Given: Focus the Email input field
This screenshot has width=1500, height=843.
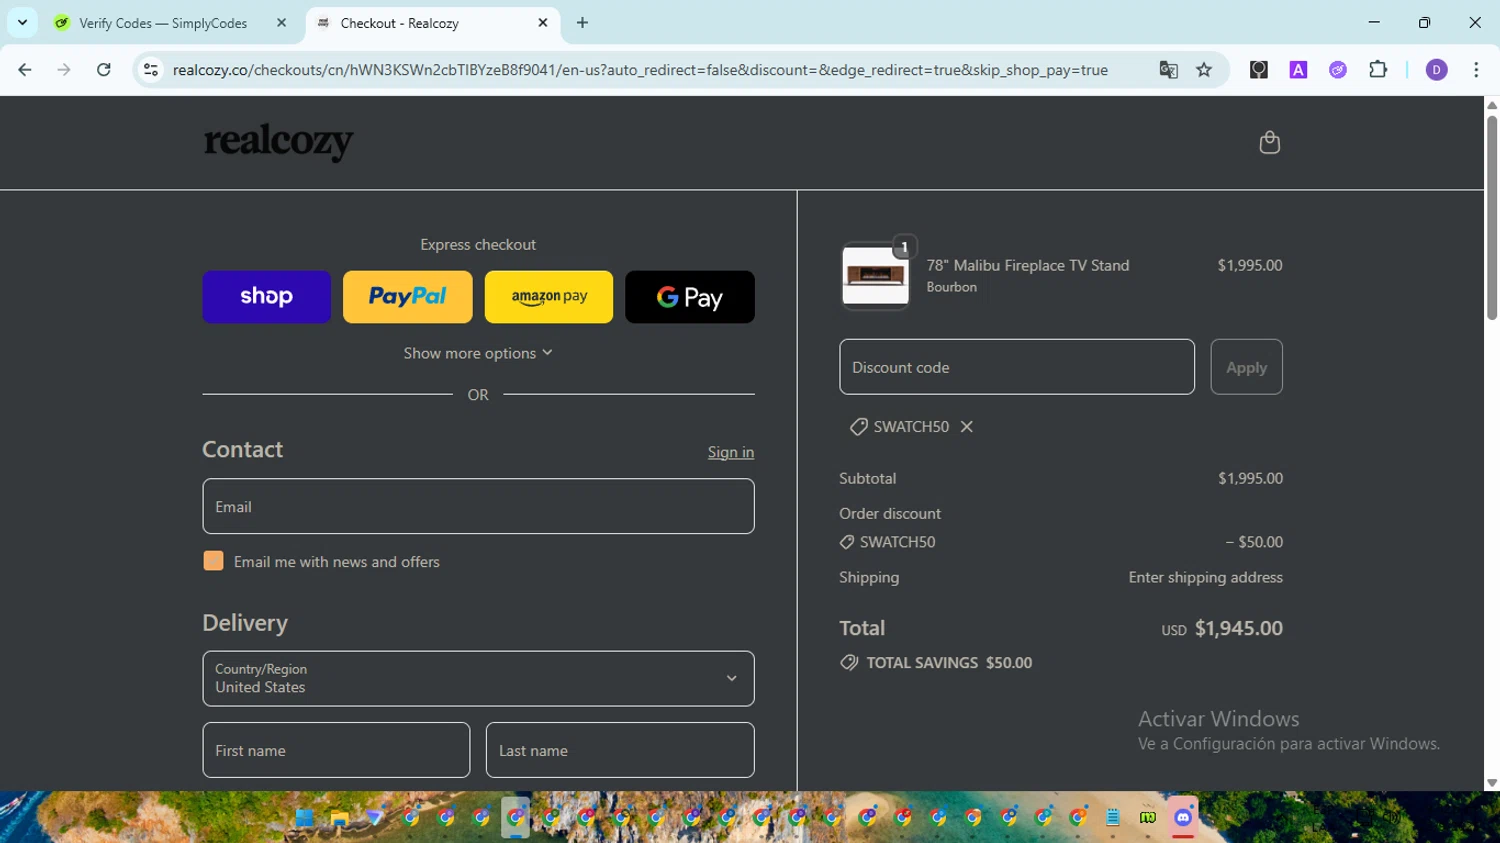Looking at the screenshot, I should point(478,506).
